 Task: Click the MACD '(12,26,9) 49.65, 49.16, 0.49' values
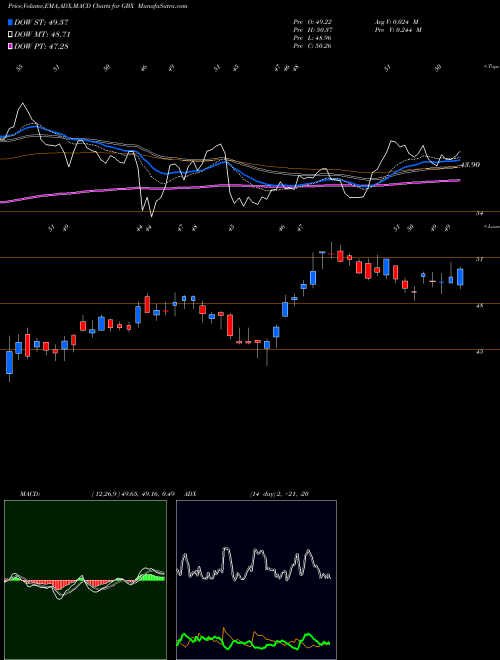133,494
